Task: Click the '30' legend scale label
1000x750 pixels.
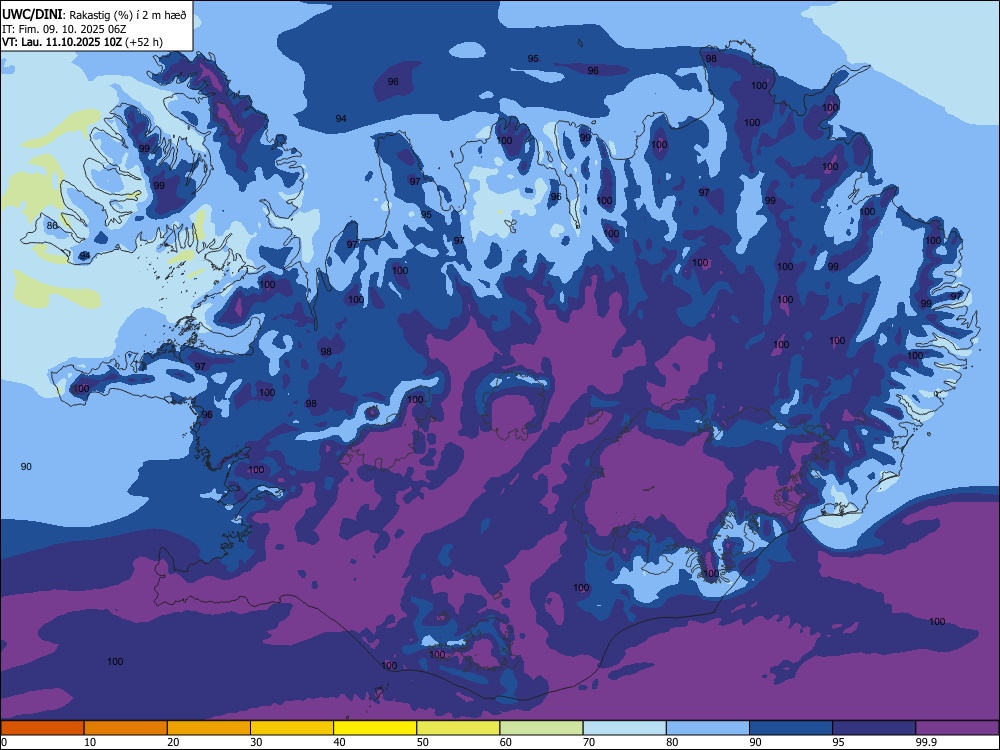Action: [x=256, y=742]
